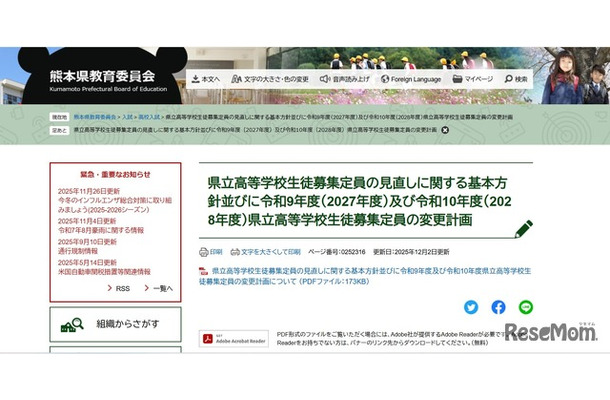Click the 2025年5月14日更新 date text
The height and width of the screenshot is (400, 610).
[88, 263]
